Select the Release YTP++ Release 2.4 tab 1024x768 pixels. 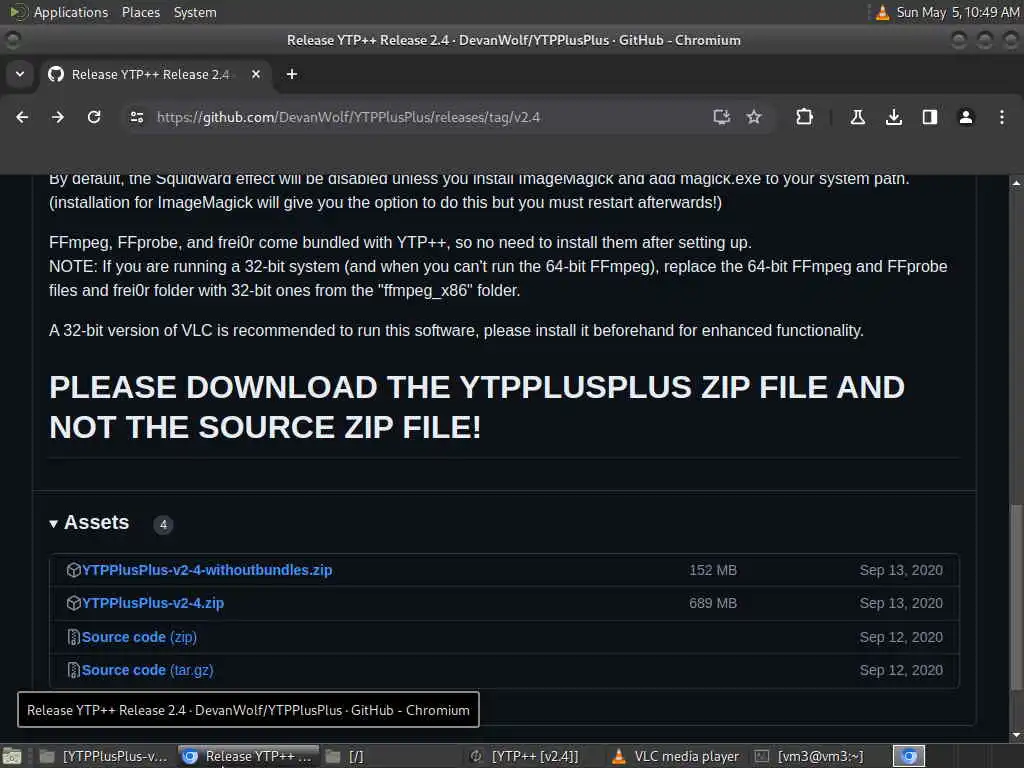click(x=155, y=74)
